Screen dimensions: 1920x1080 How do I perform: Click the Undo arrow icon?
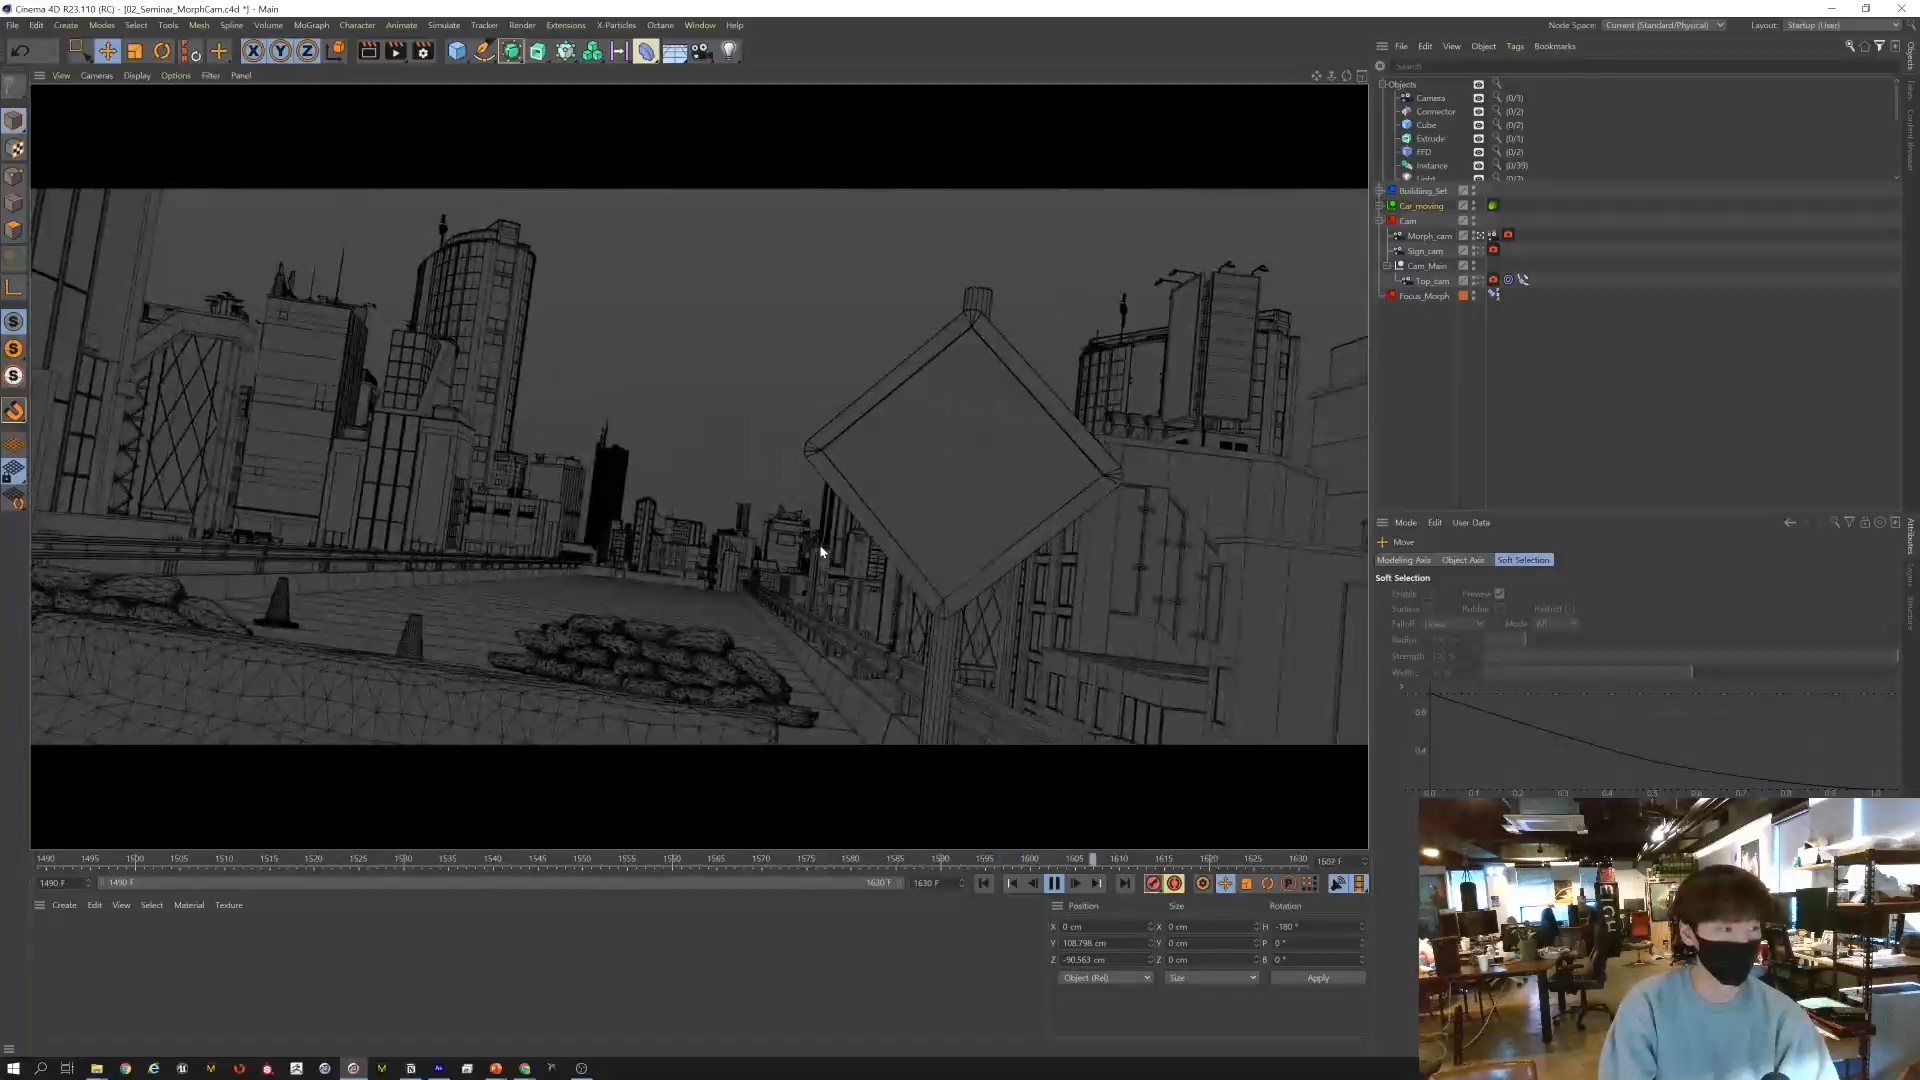(x=20, y=51)
